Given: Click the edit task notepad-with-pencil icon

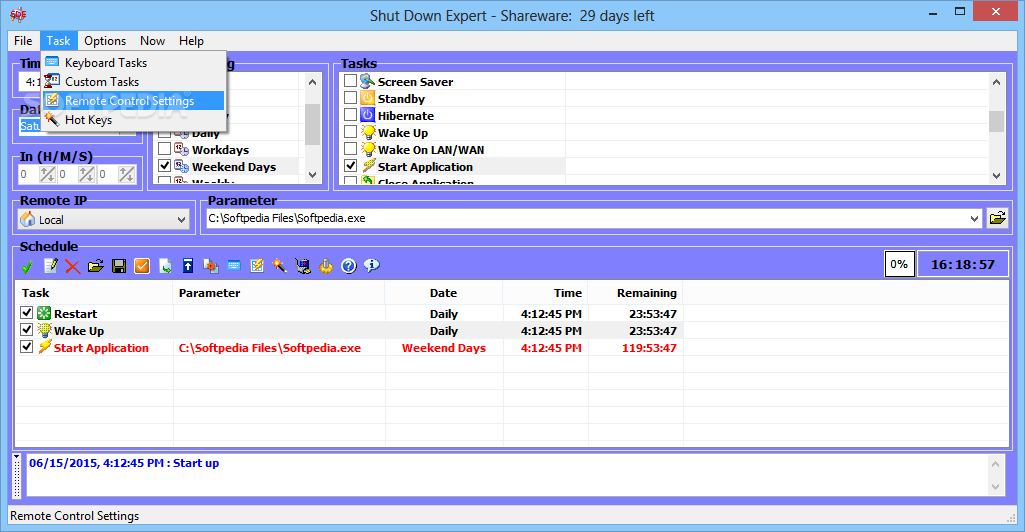Looking at the screenshot, I should 50,266.
